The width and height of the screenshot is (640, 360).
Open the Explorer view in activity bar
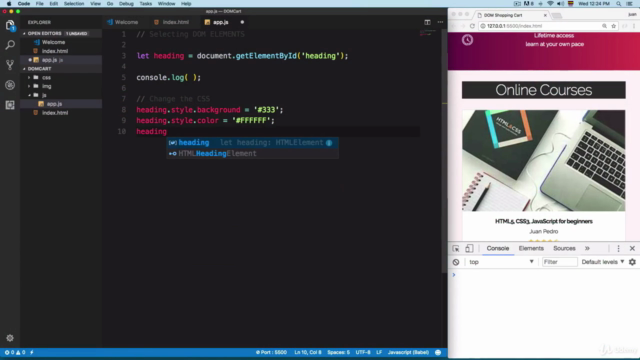pos(10,25)
